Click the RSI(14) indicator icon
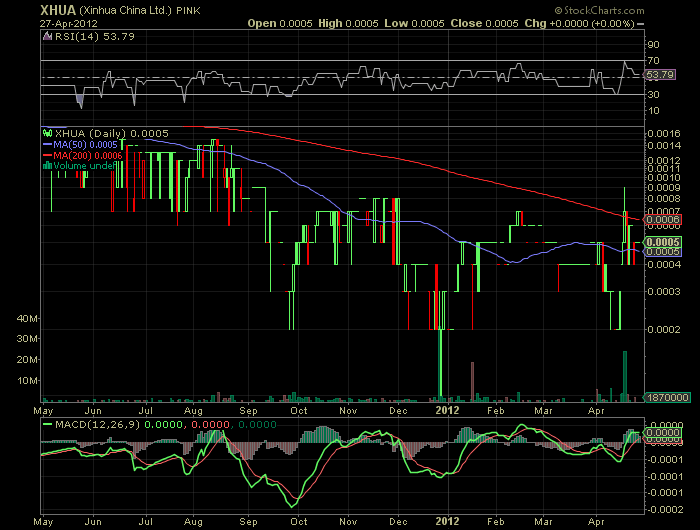 pos(47,36)
